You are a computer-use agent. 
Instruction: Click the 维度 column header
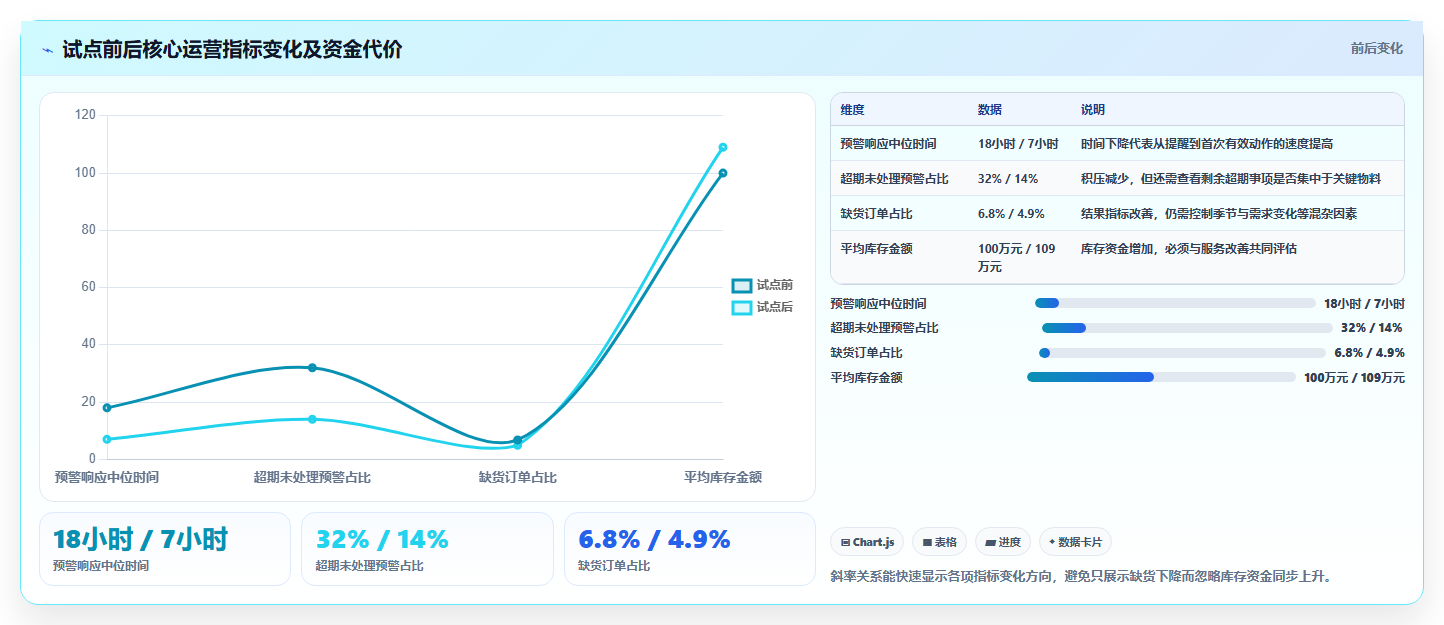click(x=852, y=110)
